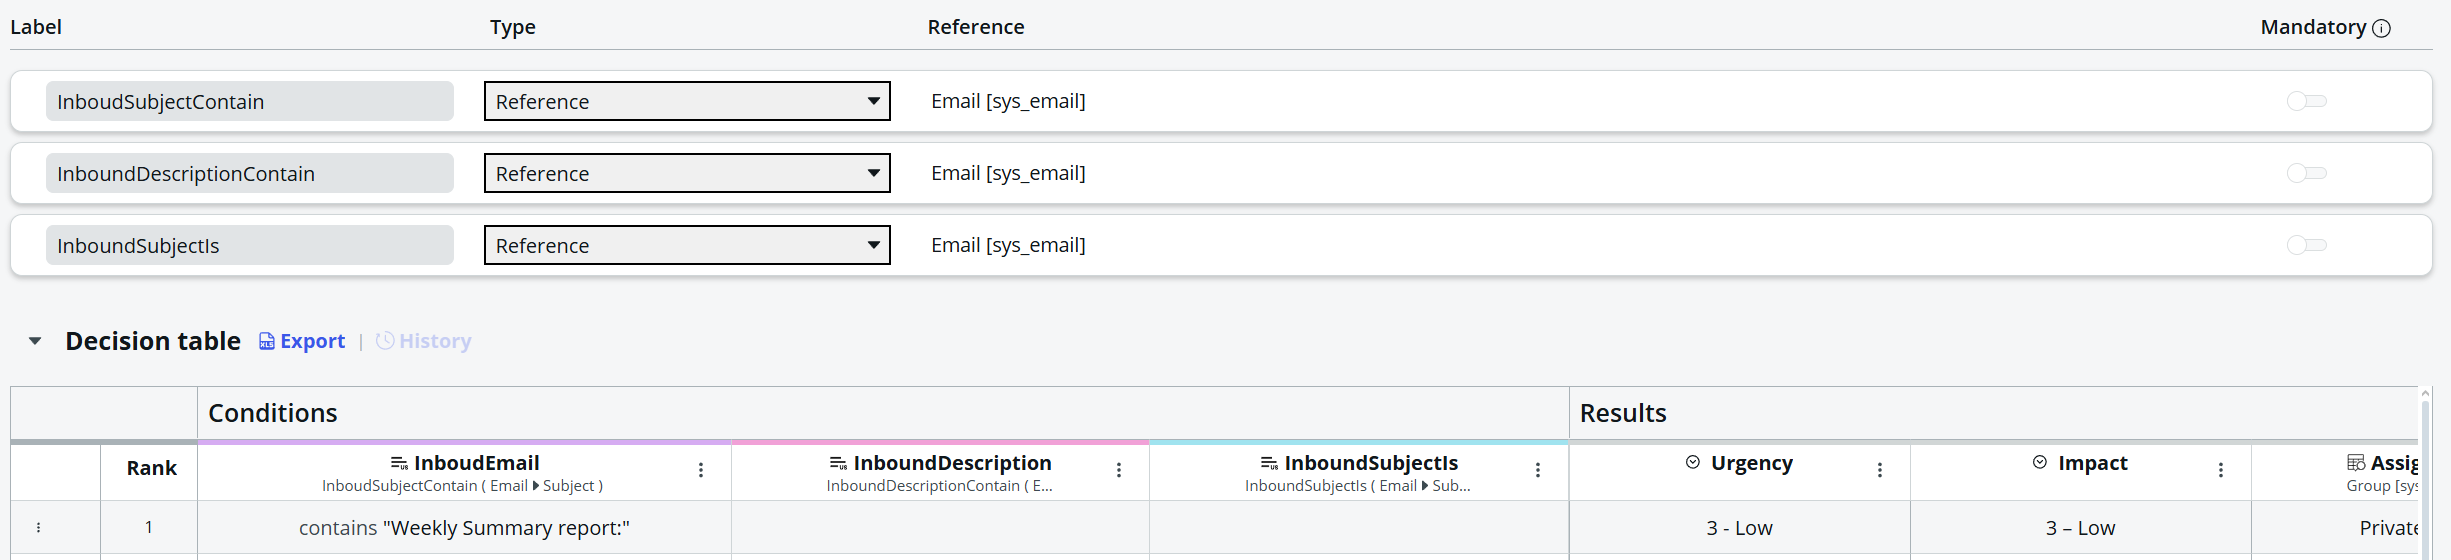2451x560 pixels.
Task: Enable Mandatory switch for InboundSubjectIs
Action: (x=2306, y=245)
